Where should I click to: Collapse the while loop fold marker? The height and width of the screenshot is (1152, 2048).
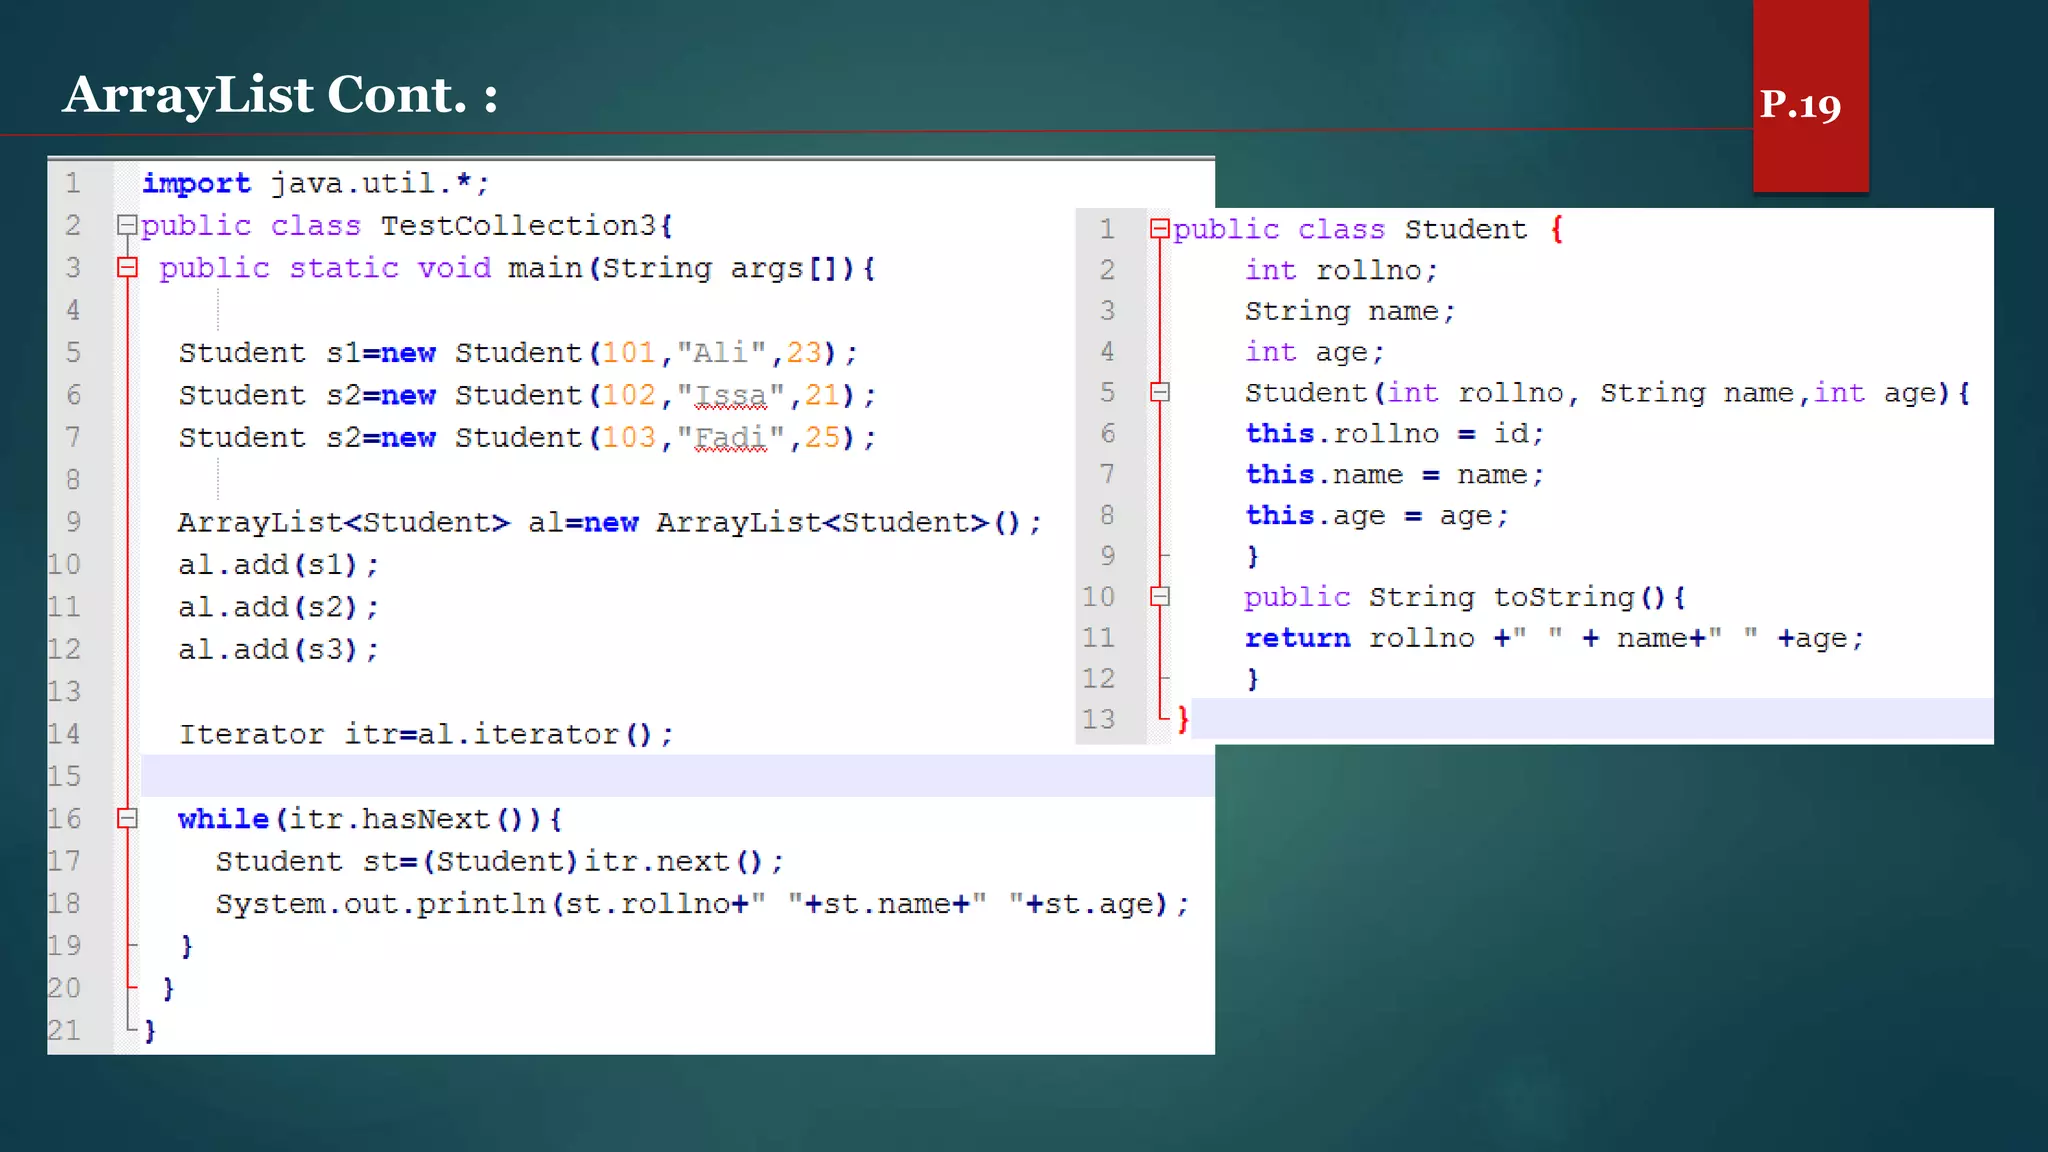[127, 818]
